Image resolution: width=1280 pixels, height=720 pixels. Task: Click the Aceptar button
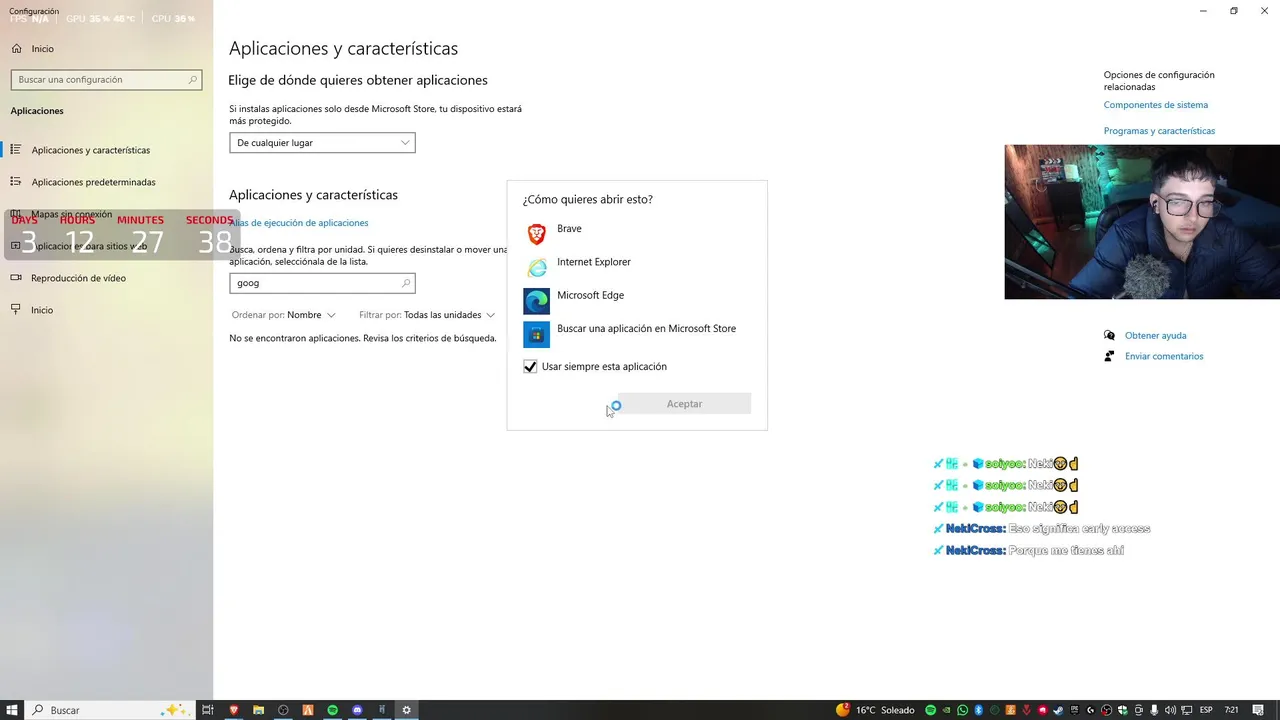(684, 403)
